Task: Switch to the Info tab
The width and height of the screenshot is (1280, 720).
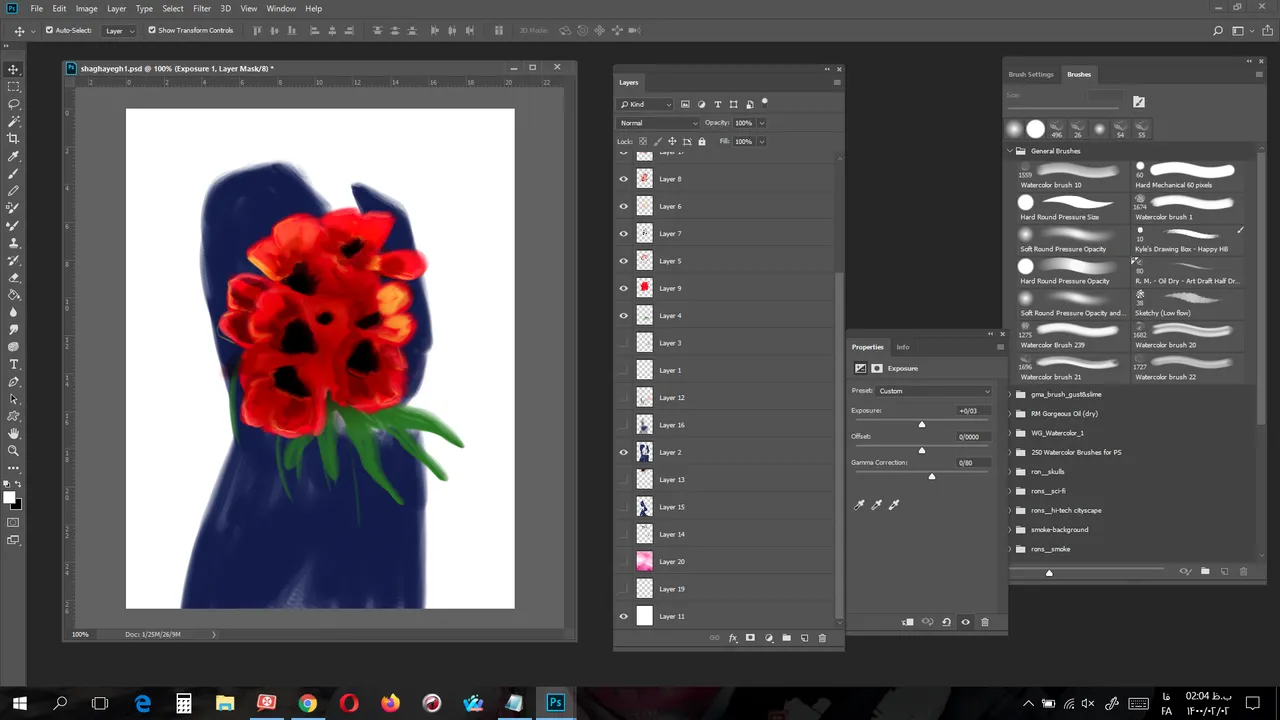Action: 903,347
